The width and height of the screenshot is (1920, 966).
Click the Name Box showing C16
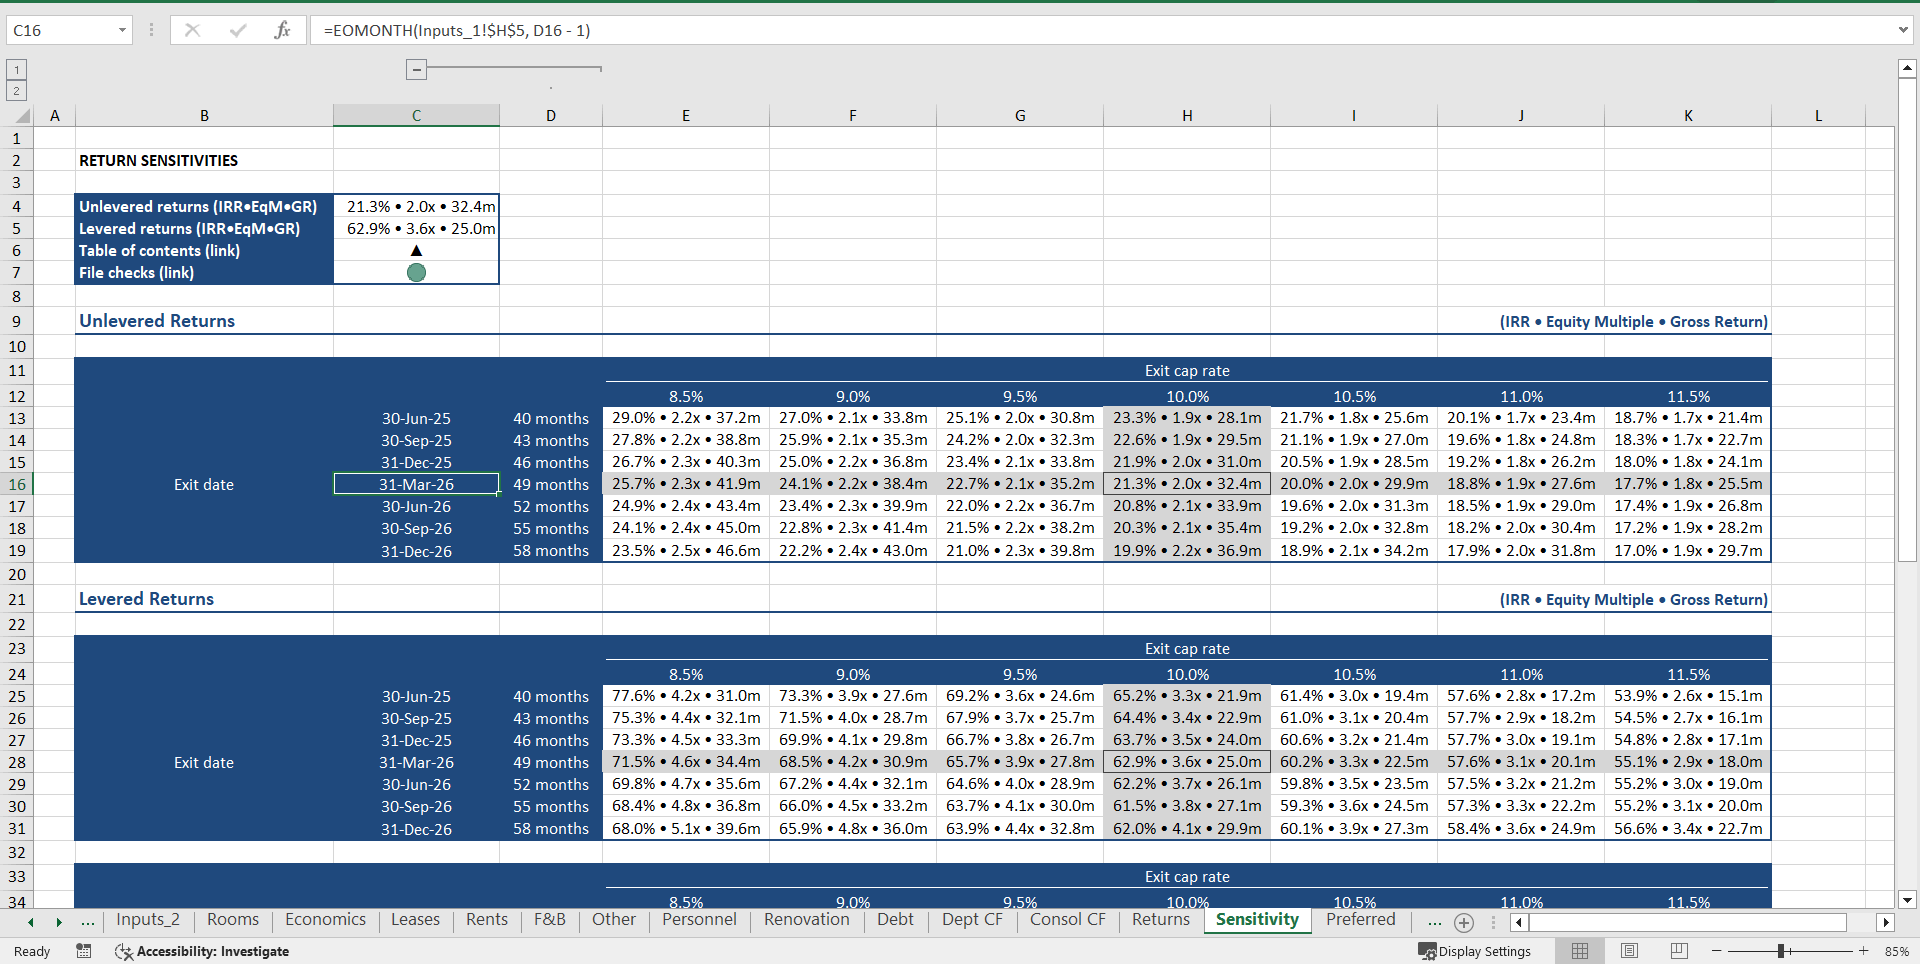pos(60,30)
